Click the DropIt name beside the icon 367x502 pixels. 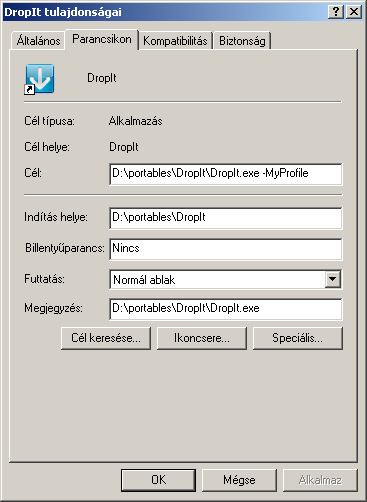[x=102, y=78]
